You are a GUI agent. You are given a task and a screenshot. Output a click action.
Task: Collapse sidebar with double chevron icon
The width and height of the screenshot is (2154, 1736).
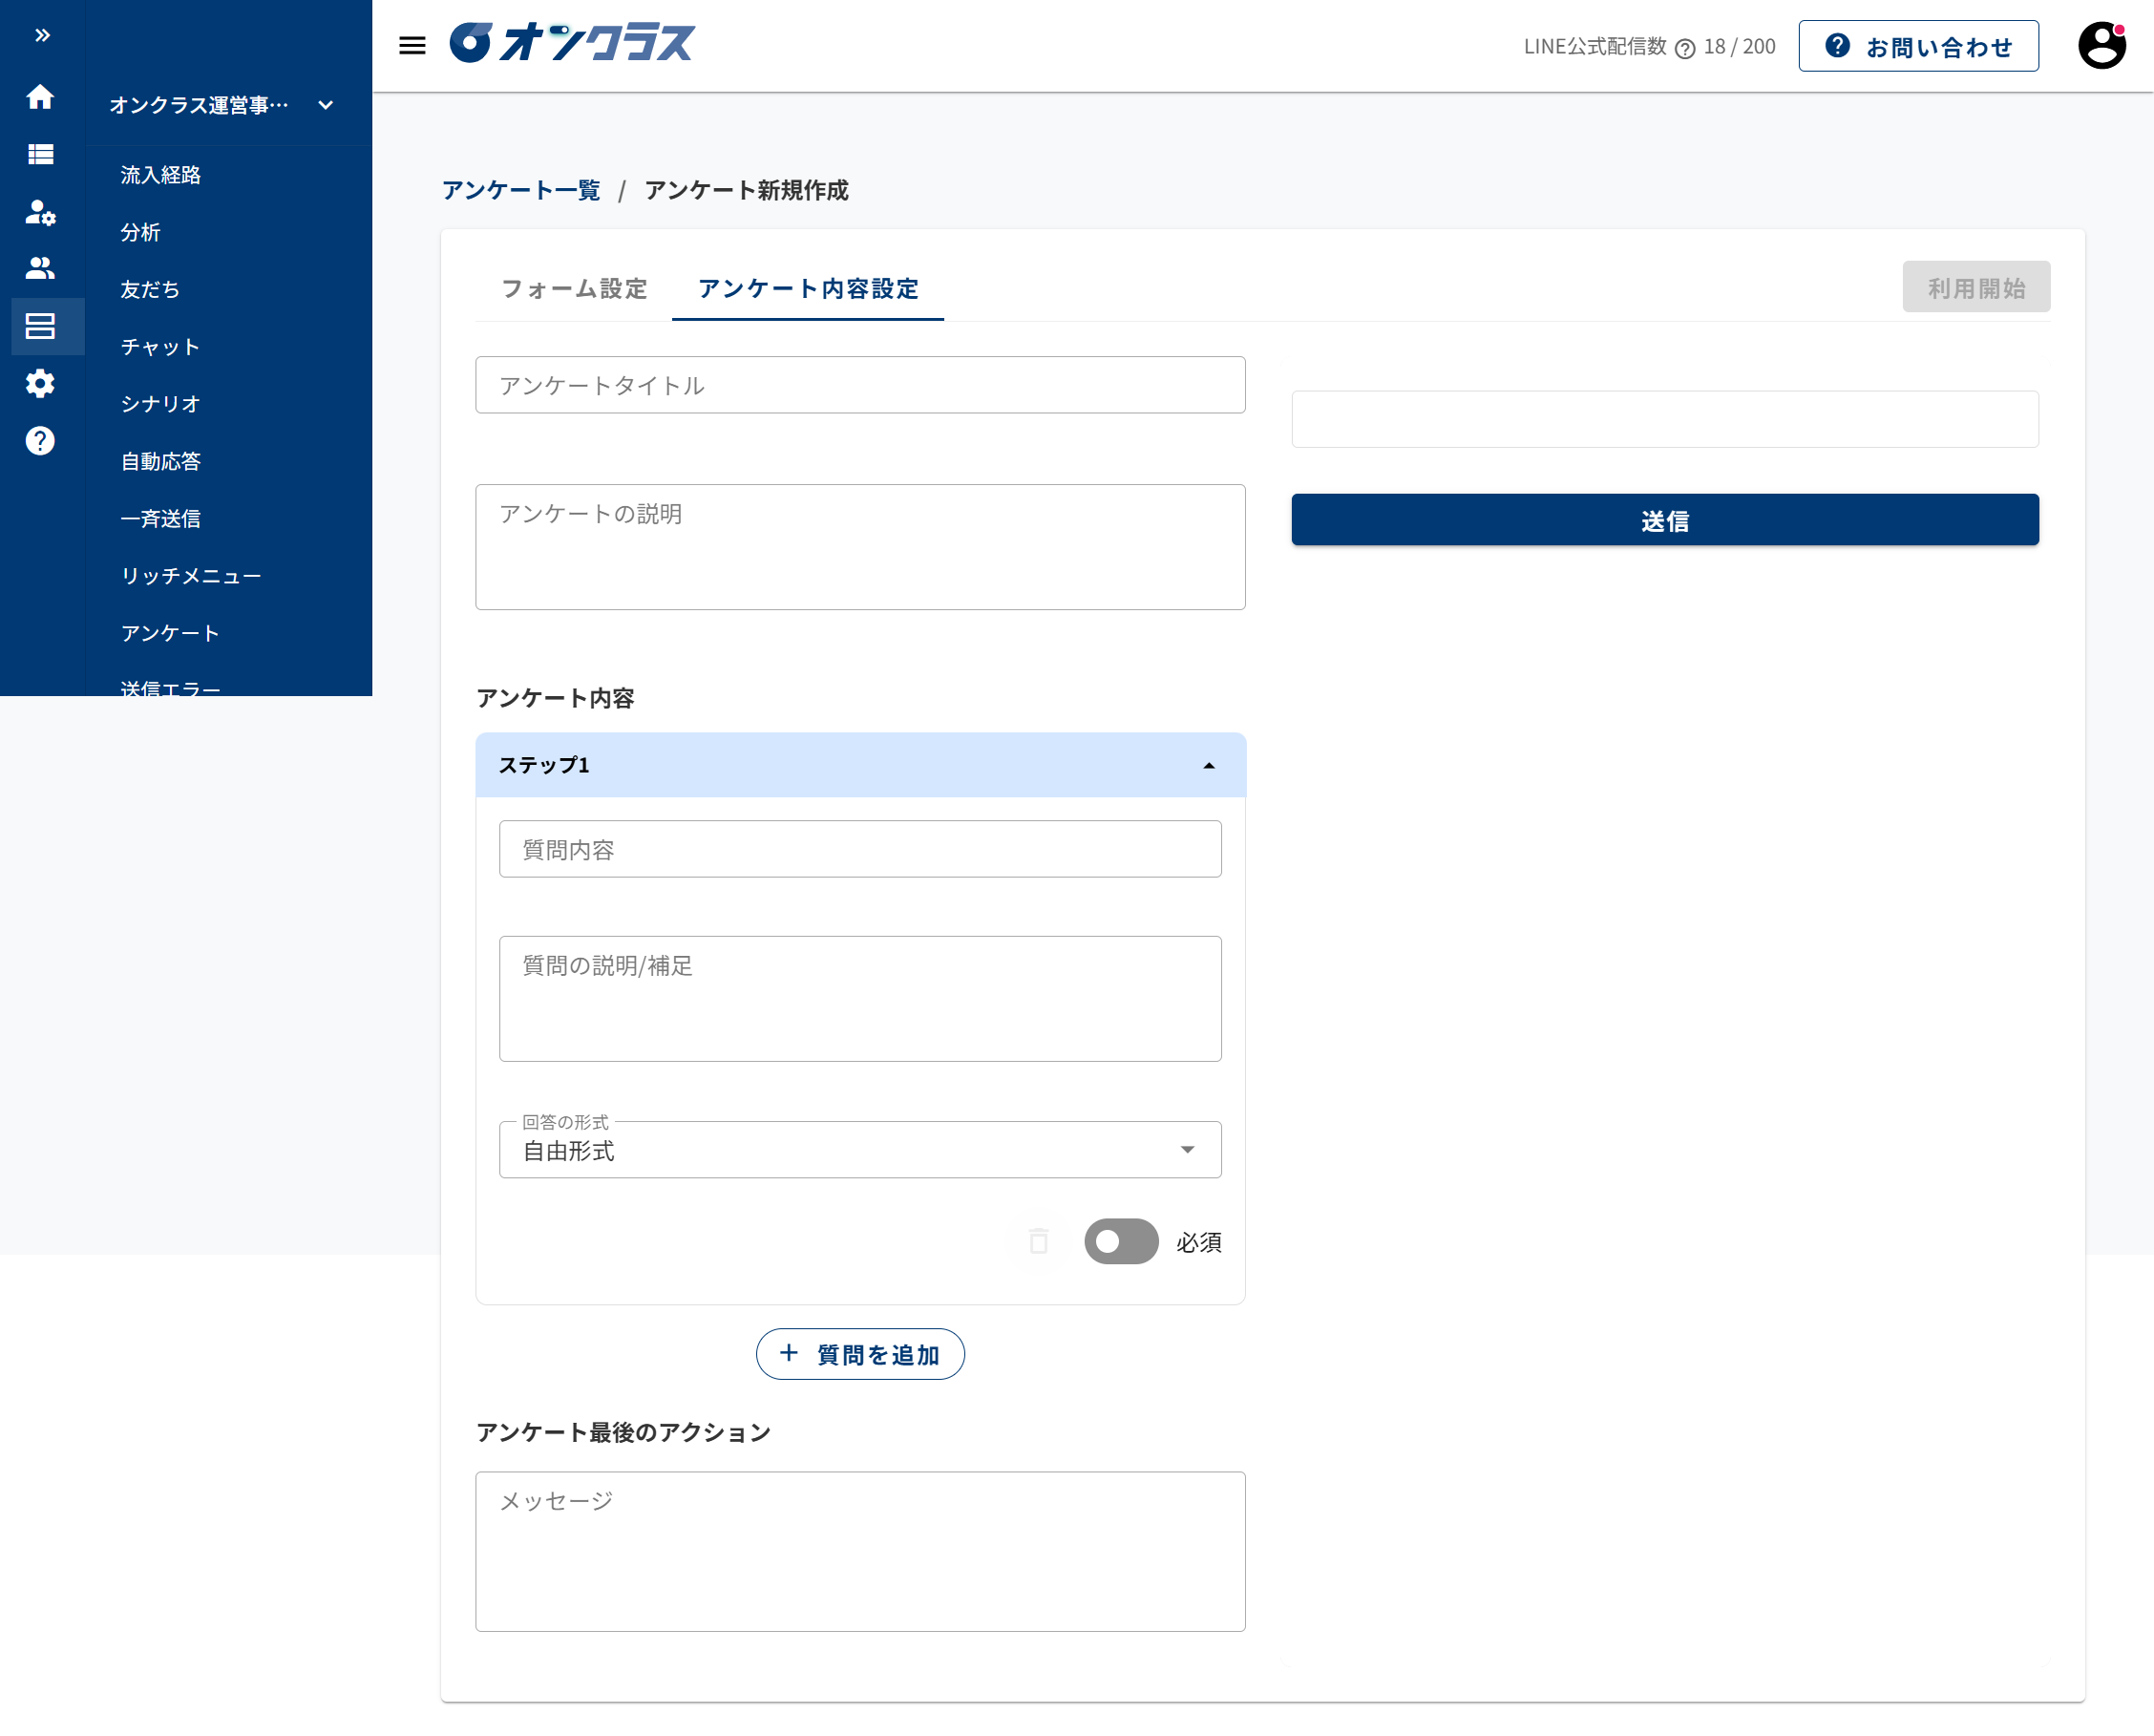point(42,36)
